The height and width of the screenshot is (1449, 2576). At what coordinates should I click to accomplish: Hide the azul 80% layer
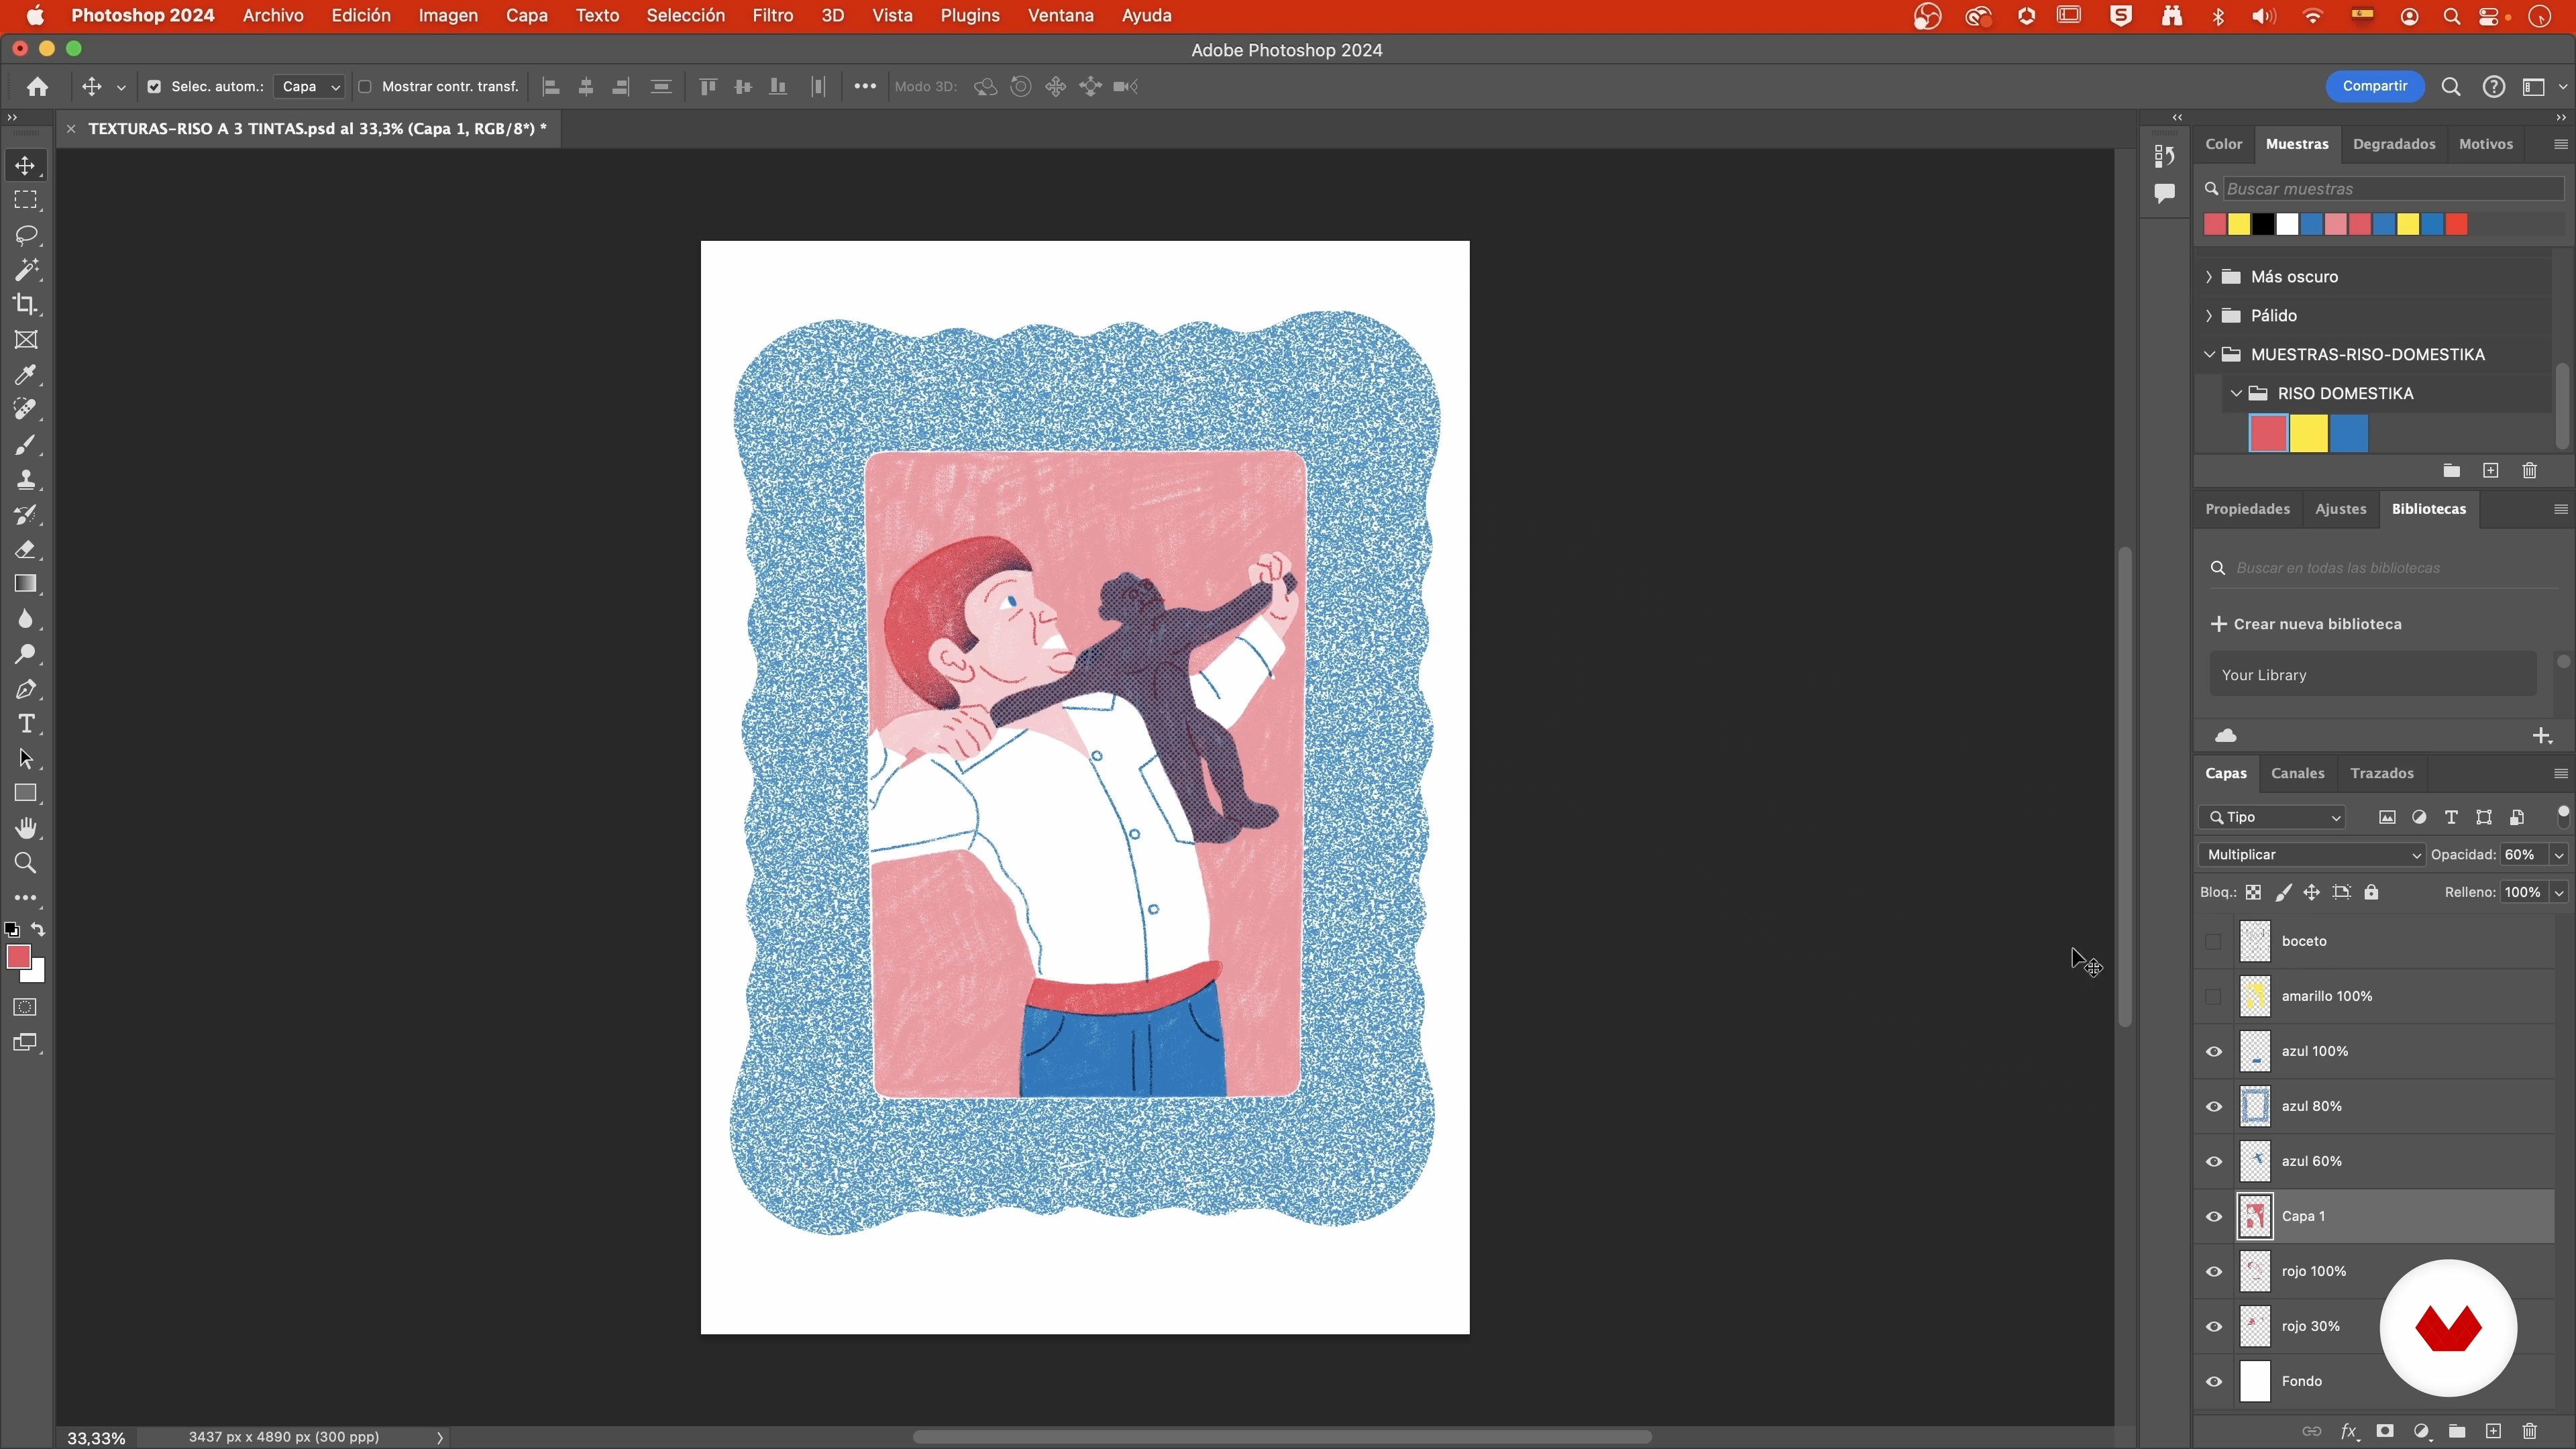click(2213, 1106)
